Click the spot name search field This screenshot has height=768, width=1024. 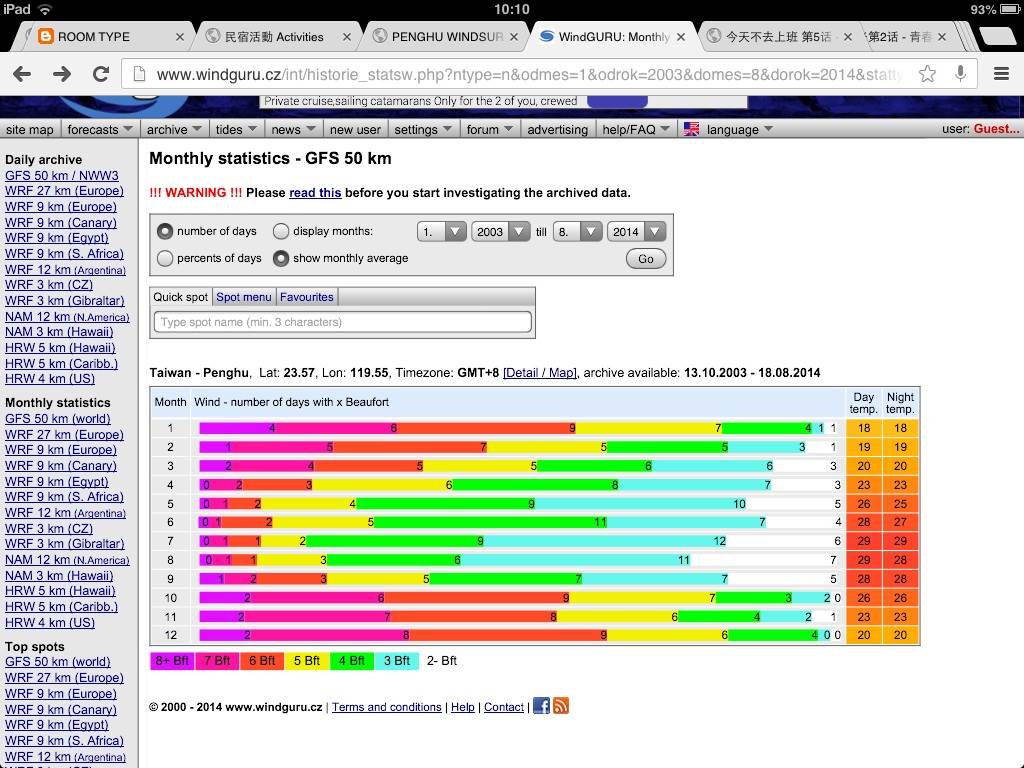coord(343,322)
